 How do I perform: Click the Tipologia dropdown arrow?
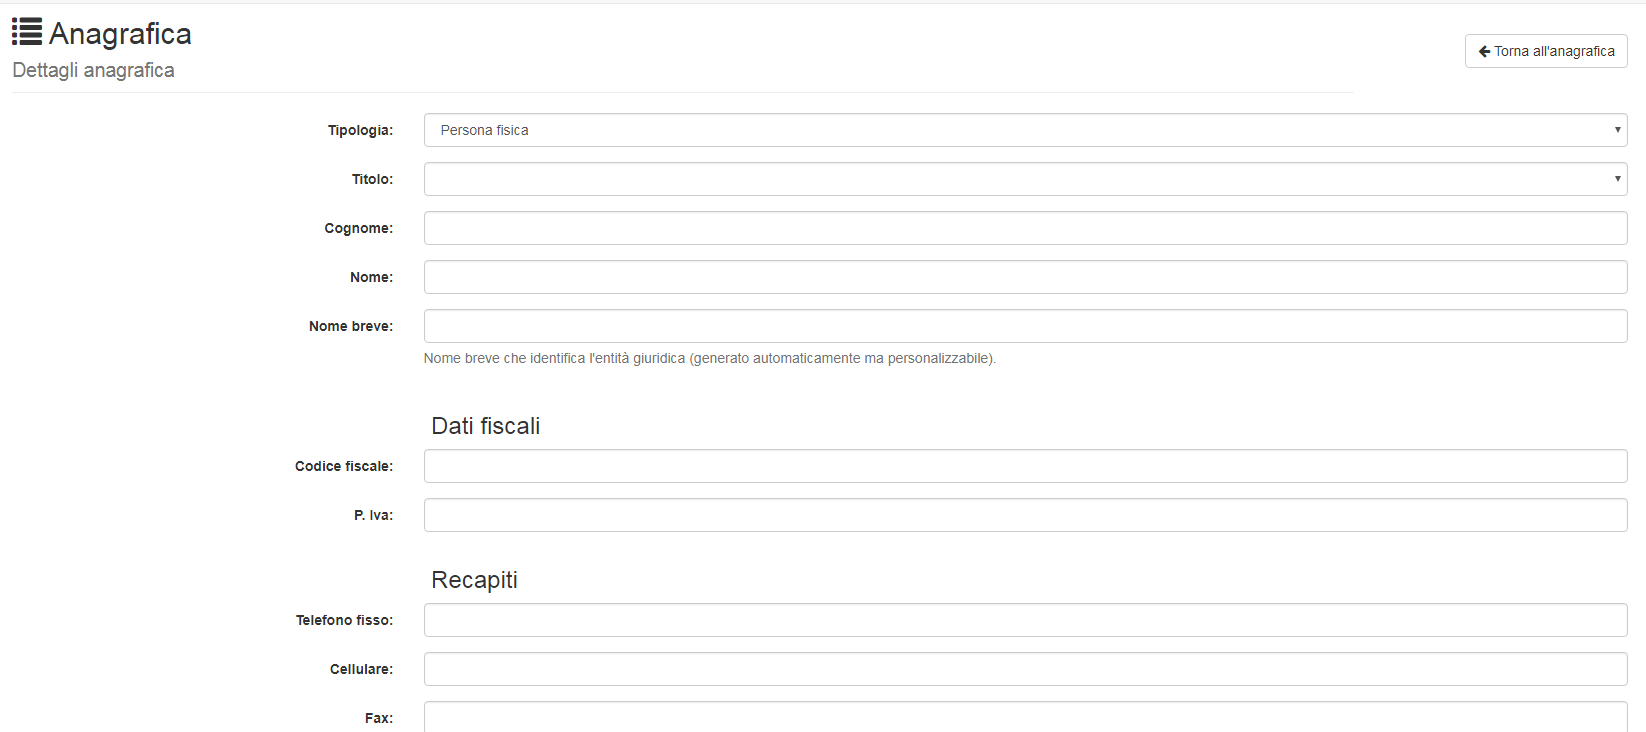[1617, 130]
